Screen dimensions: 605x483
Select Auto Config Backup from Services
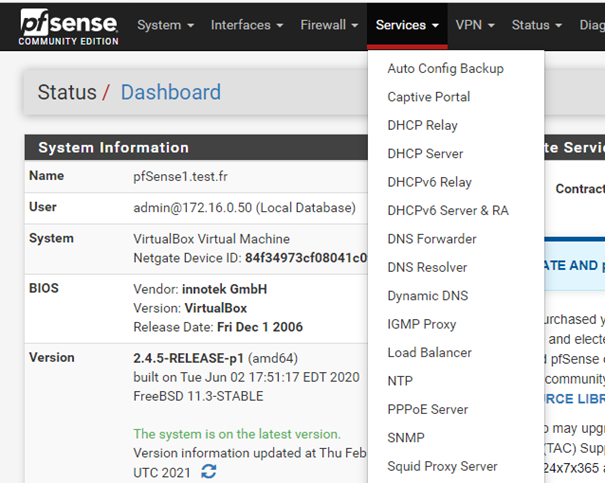pyautogui.click(x=446, y=68)
